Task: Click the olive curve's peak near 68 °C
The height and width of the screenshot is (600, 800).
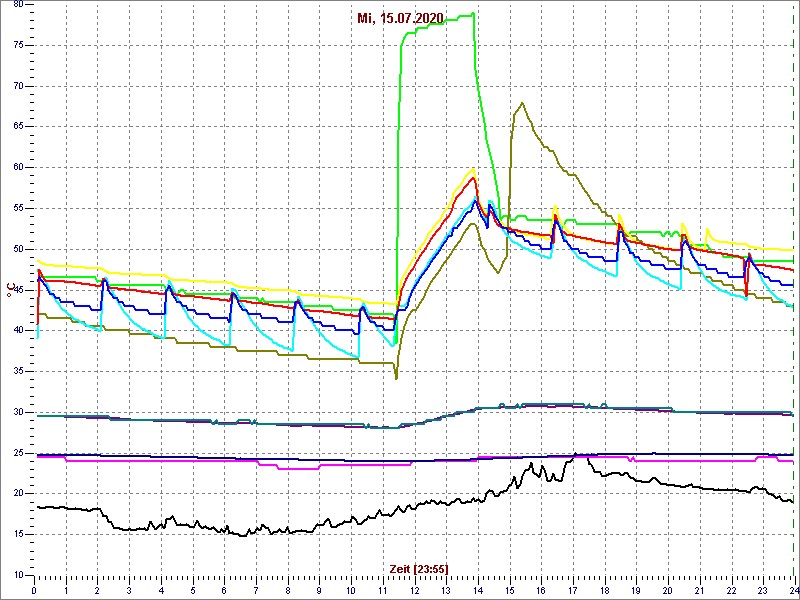Action: click(x=522, y=103)
